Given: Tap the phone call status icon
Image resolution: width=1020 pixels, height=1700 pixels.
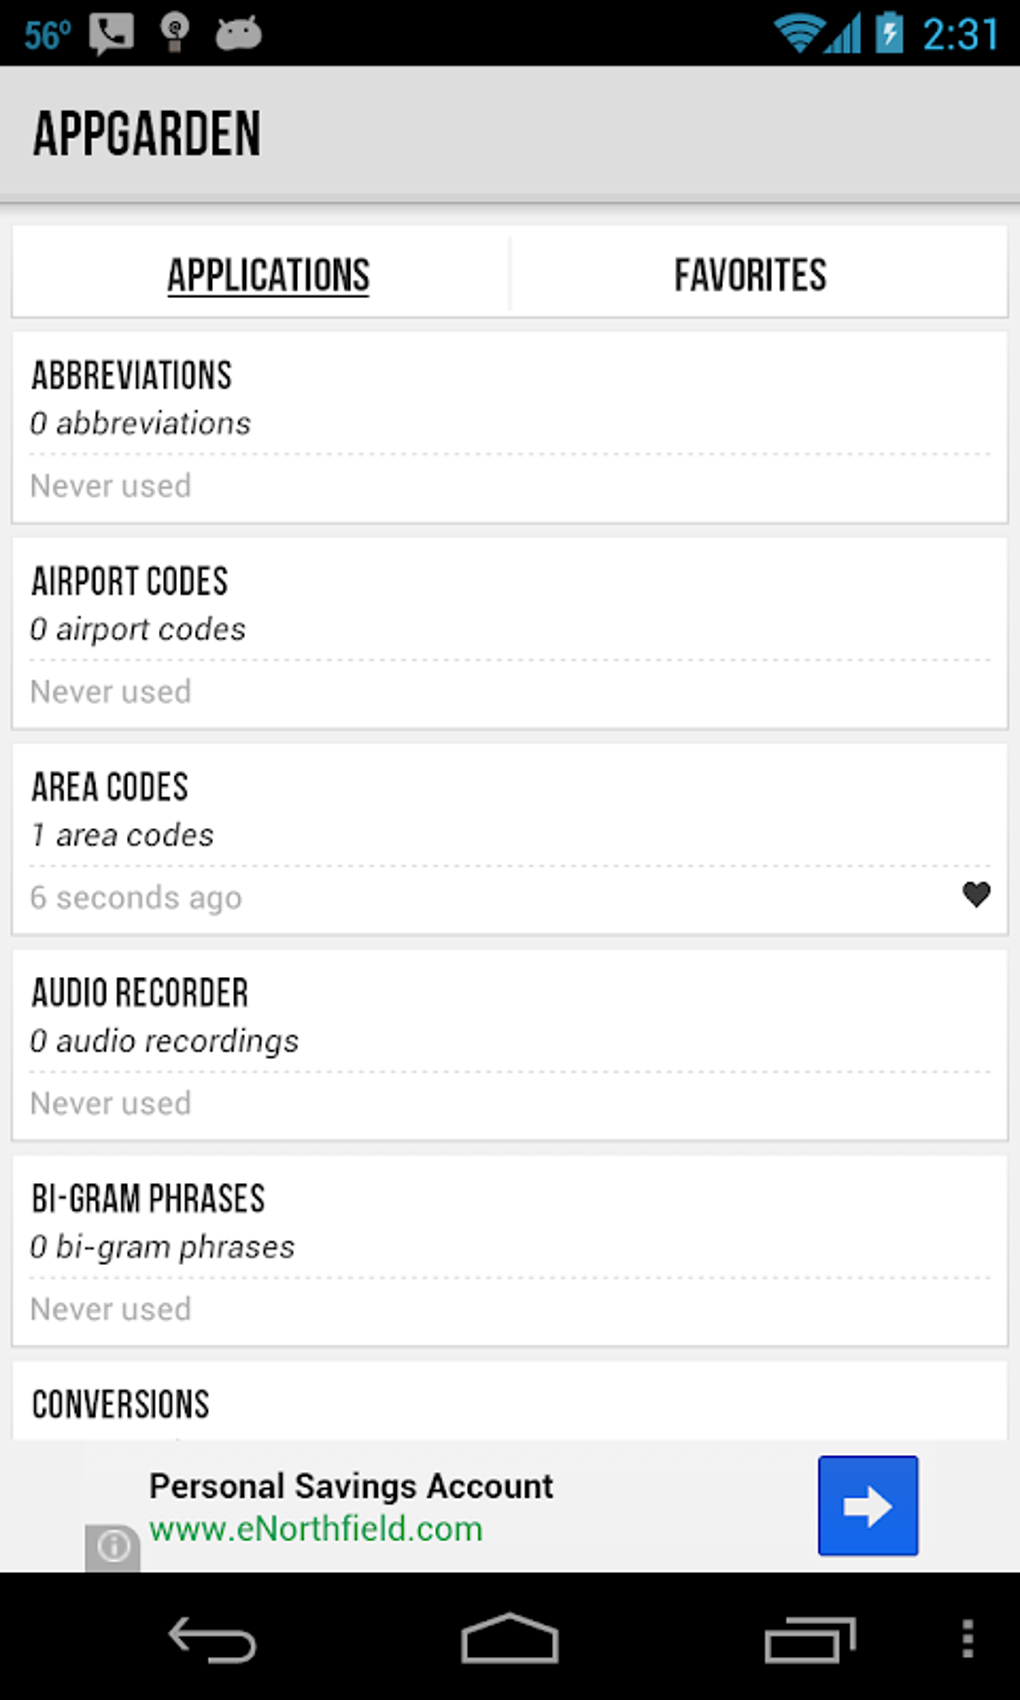Looking at the screenshot, I should (x=111, y=33).
